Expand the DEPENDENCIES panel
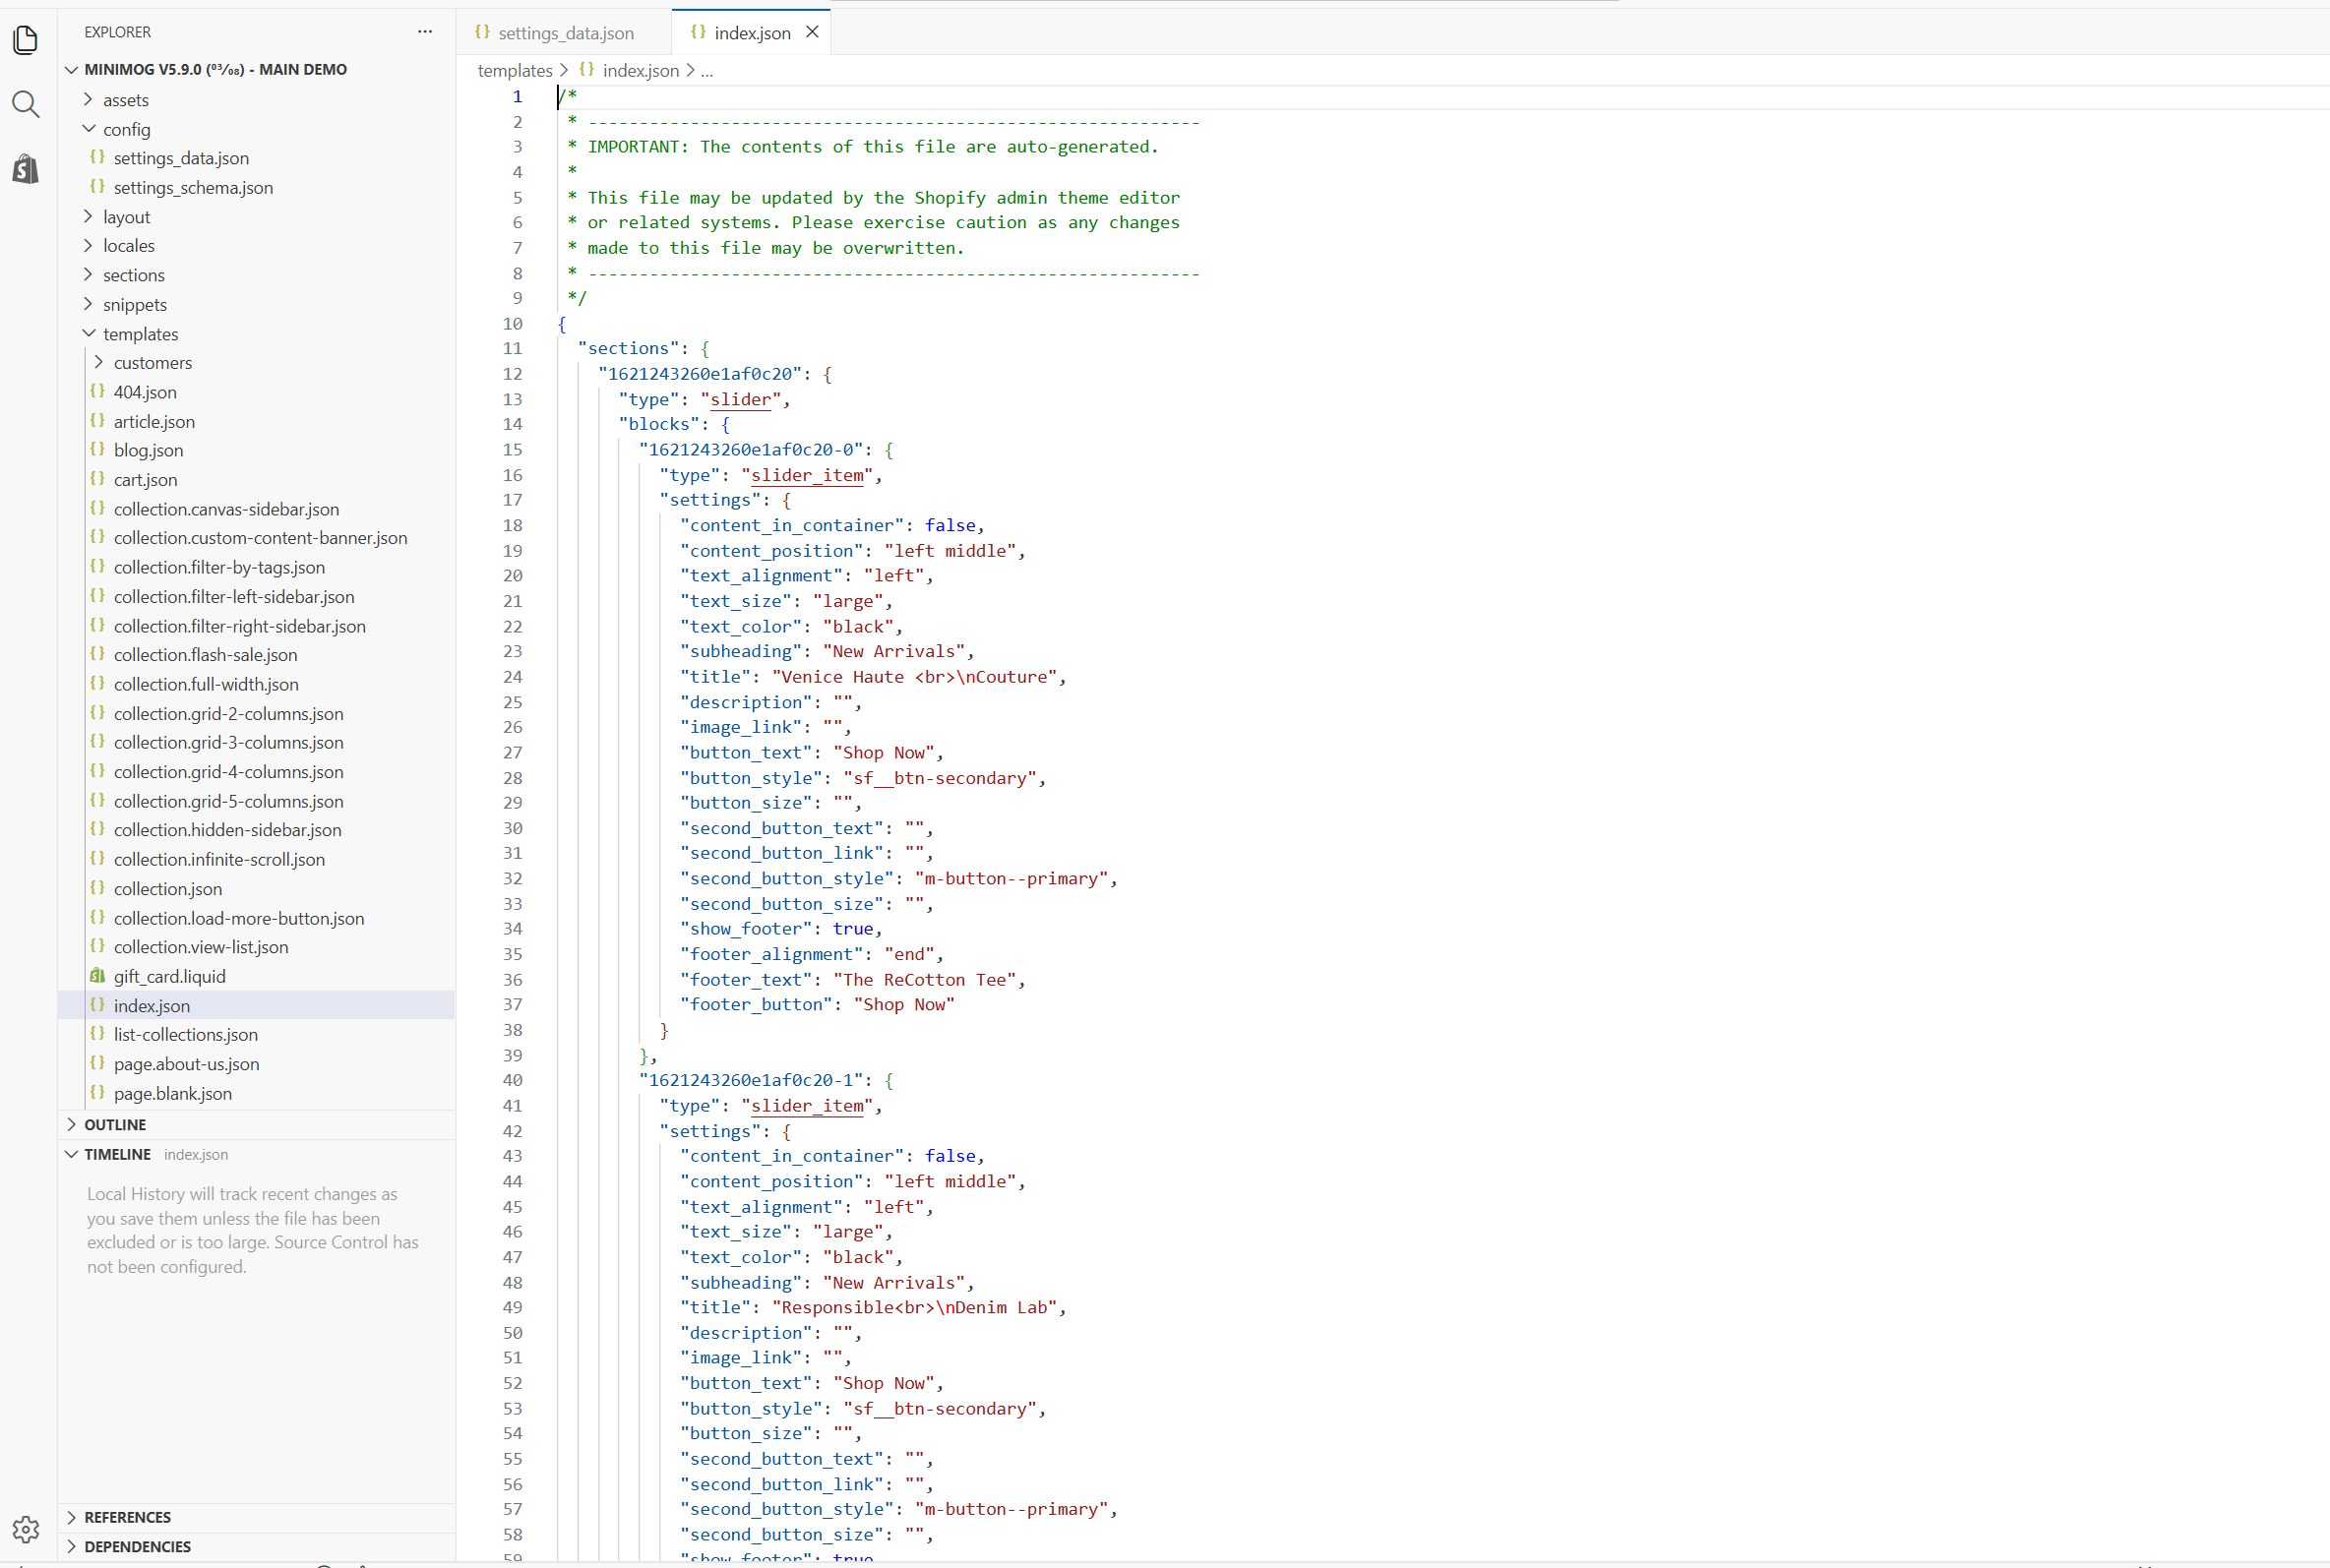The width and height of the screenshot is (2330, 1568). (257, 1547)
